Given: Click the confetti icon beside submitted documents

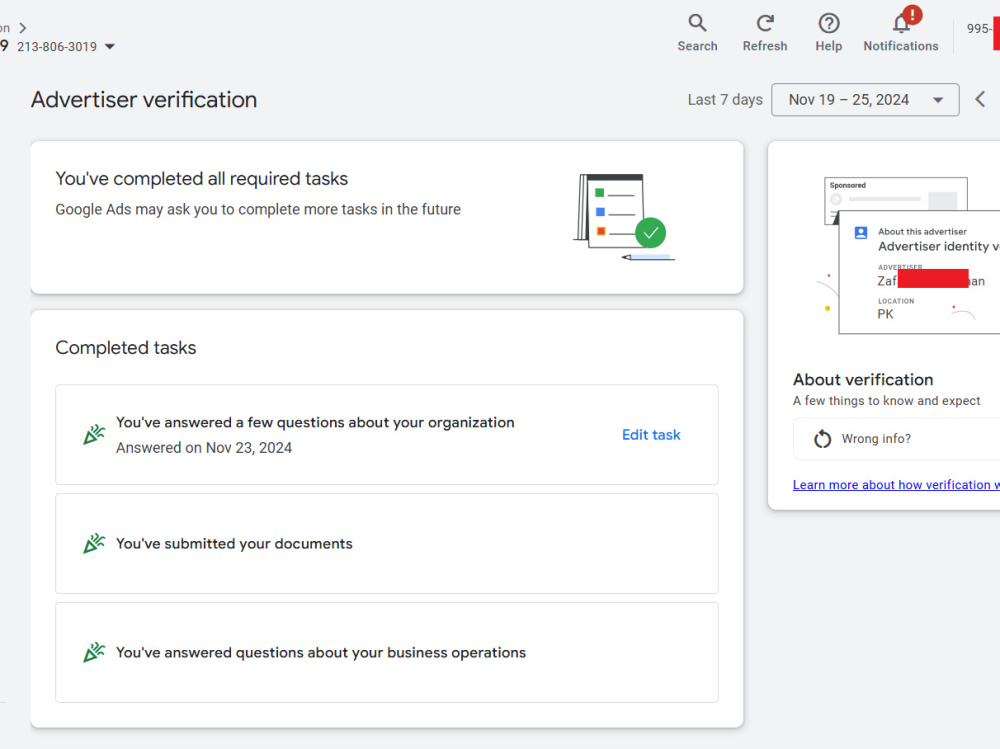Looking at the screenshot, I should [94, 544].
